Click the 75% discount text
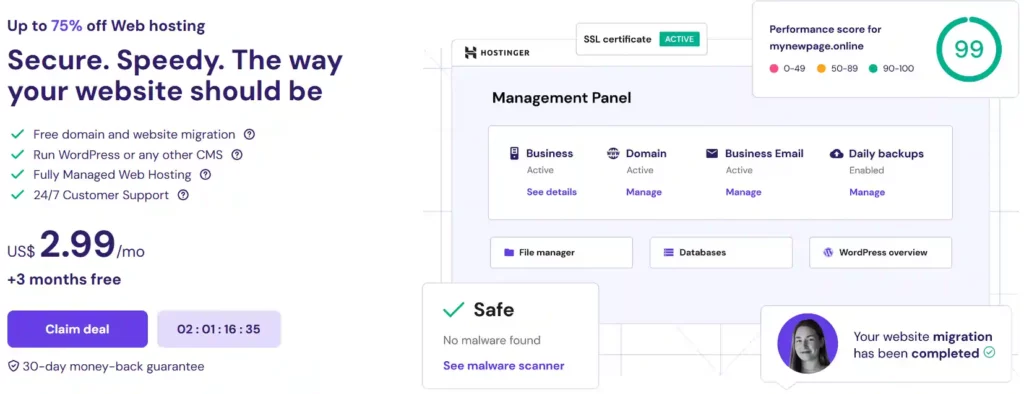This screenshot has height=394, width=1024. click(x=67, y=26)
